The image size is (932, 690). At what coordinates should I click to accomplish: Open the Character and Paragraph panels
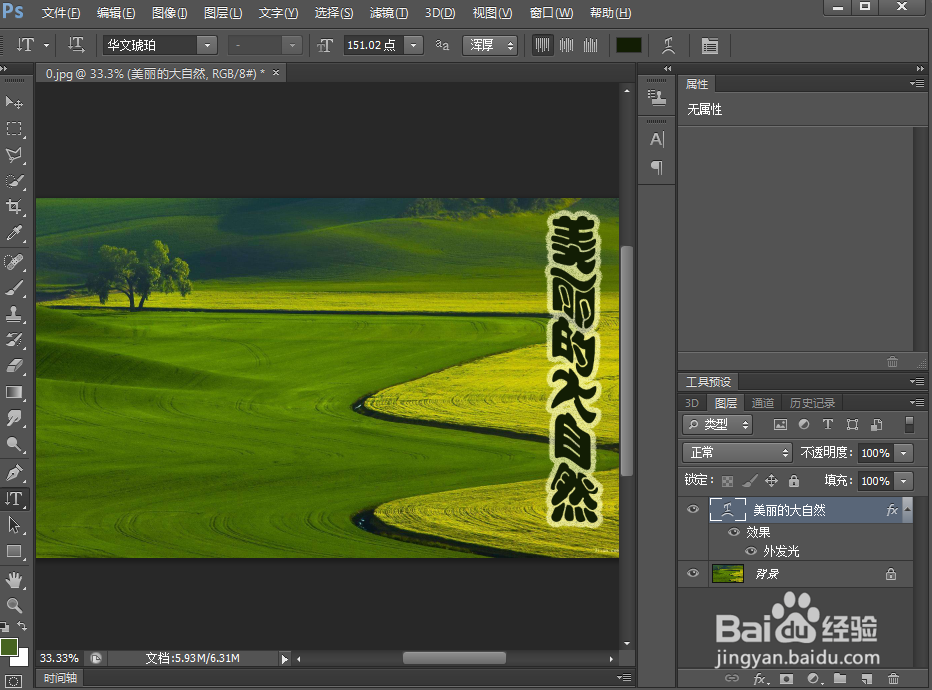pos(709,45)
